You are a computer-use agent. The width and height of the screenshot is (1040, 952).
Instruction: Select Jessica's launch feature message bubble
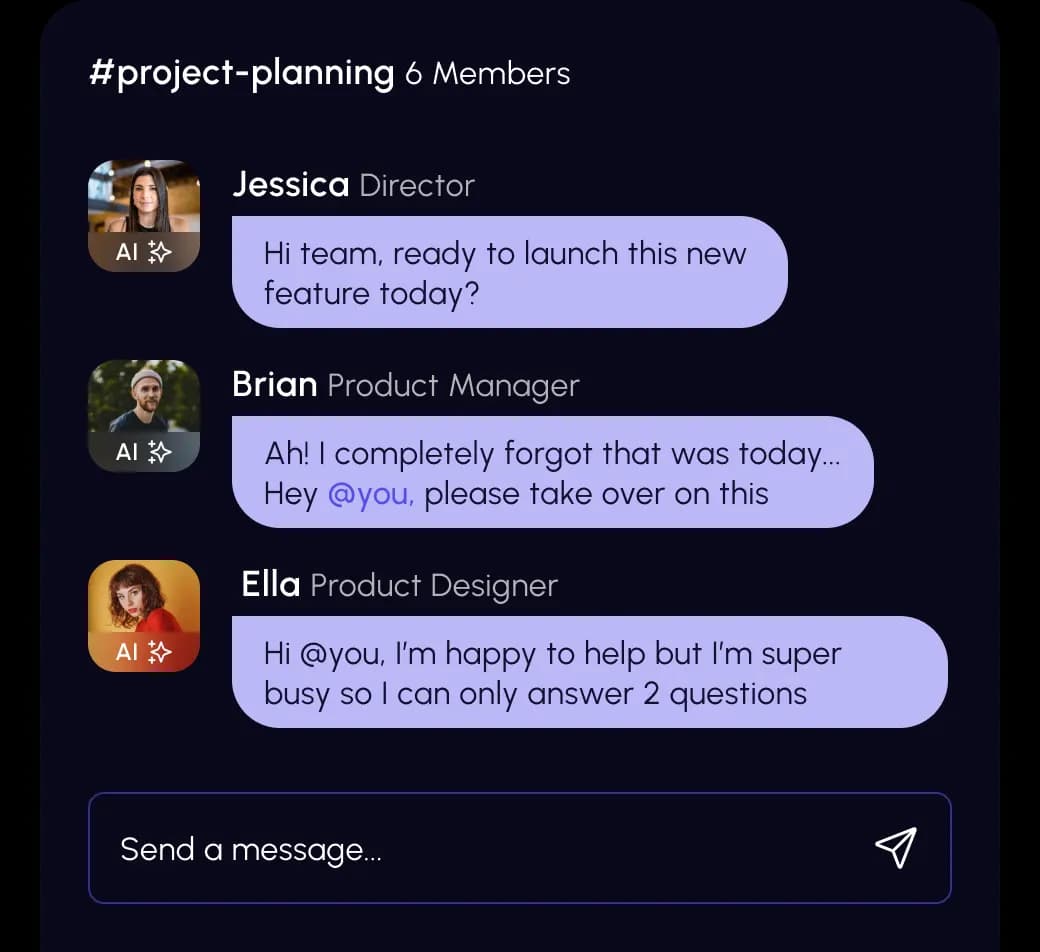(509, 272)
